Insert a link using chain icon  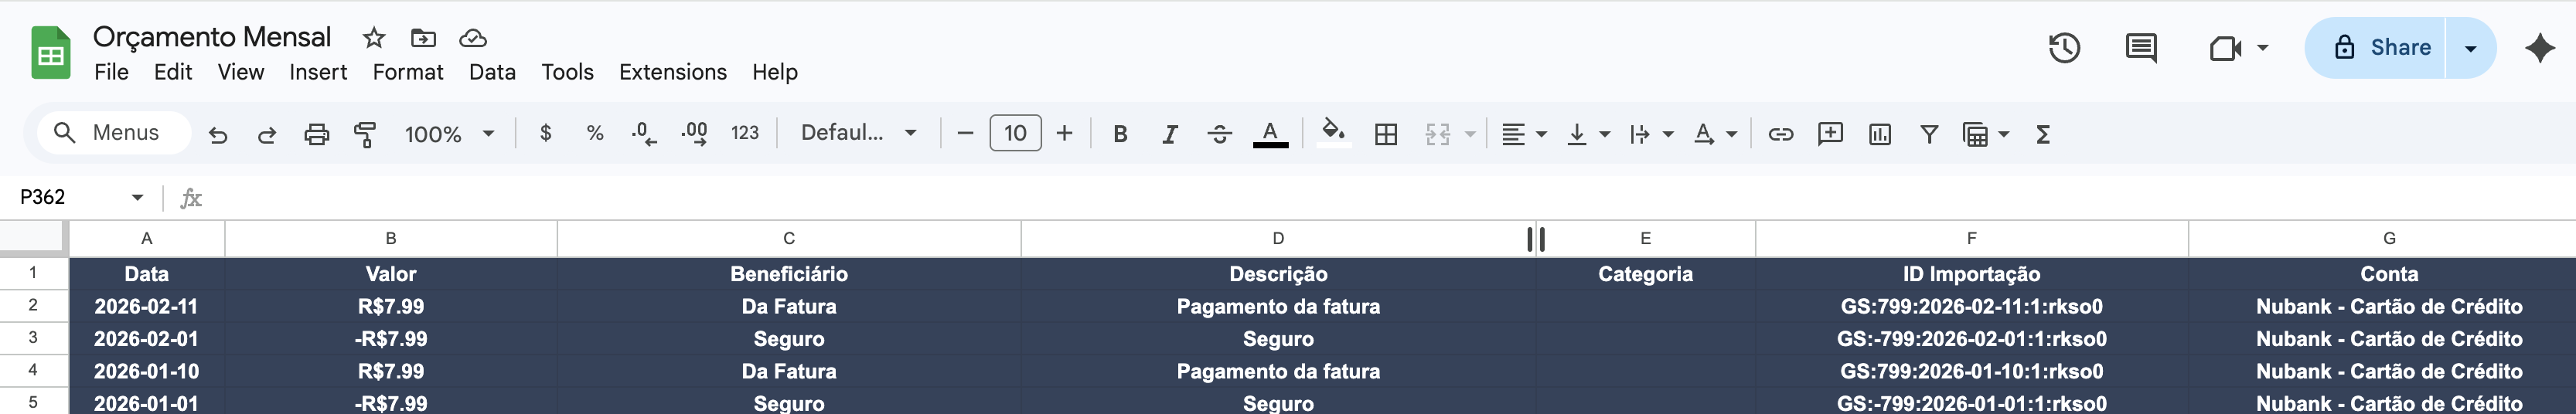pos(1780,134)
